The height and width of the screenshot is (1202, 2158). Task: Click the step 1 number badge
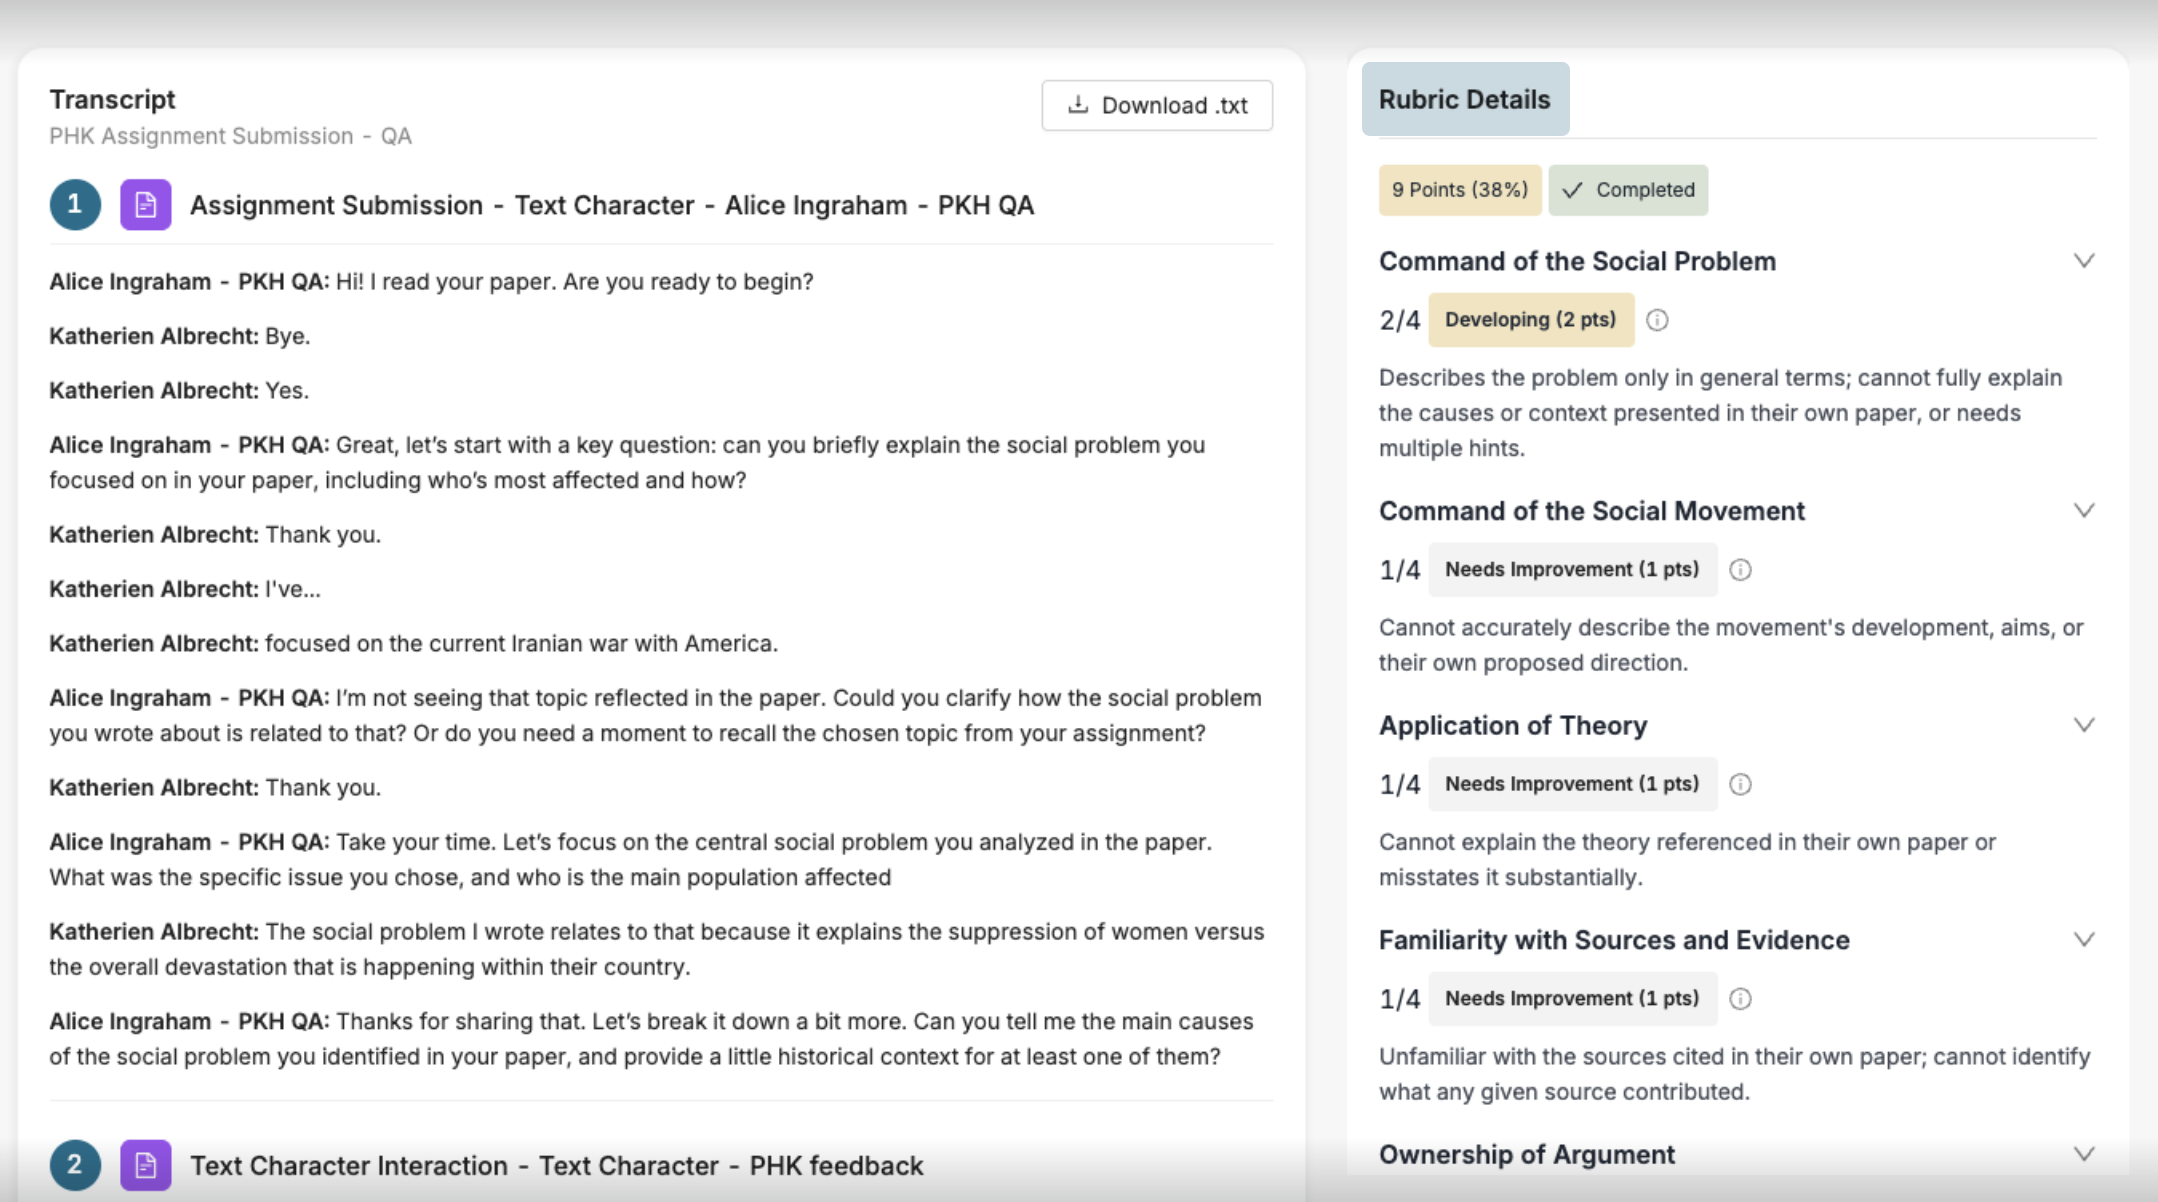pos(75,205)
